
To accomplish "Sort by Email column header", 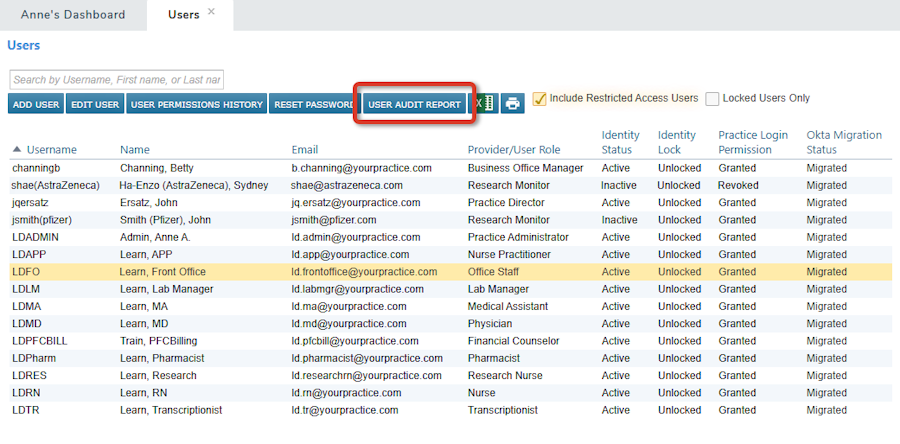I will pyautogui.click(x=305, y=150).
